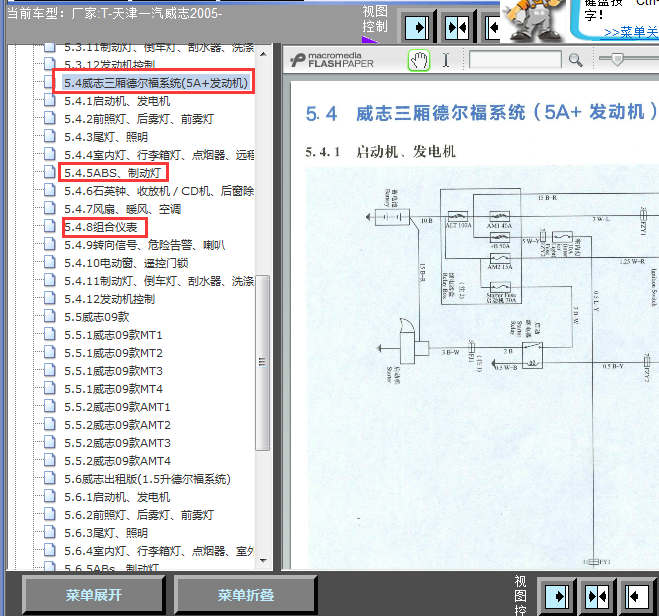Click the 当前车型 vehicle model header text
Screen dimensions: 659x616
[114, 13]
